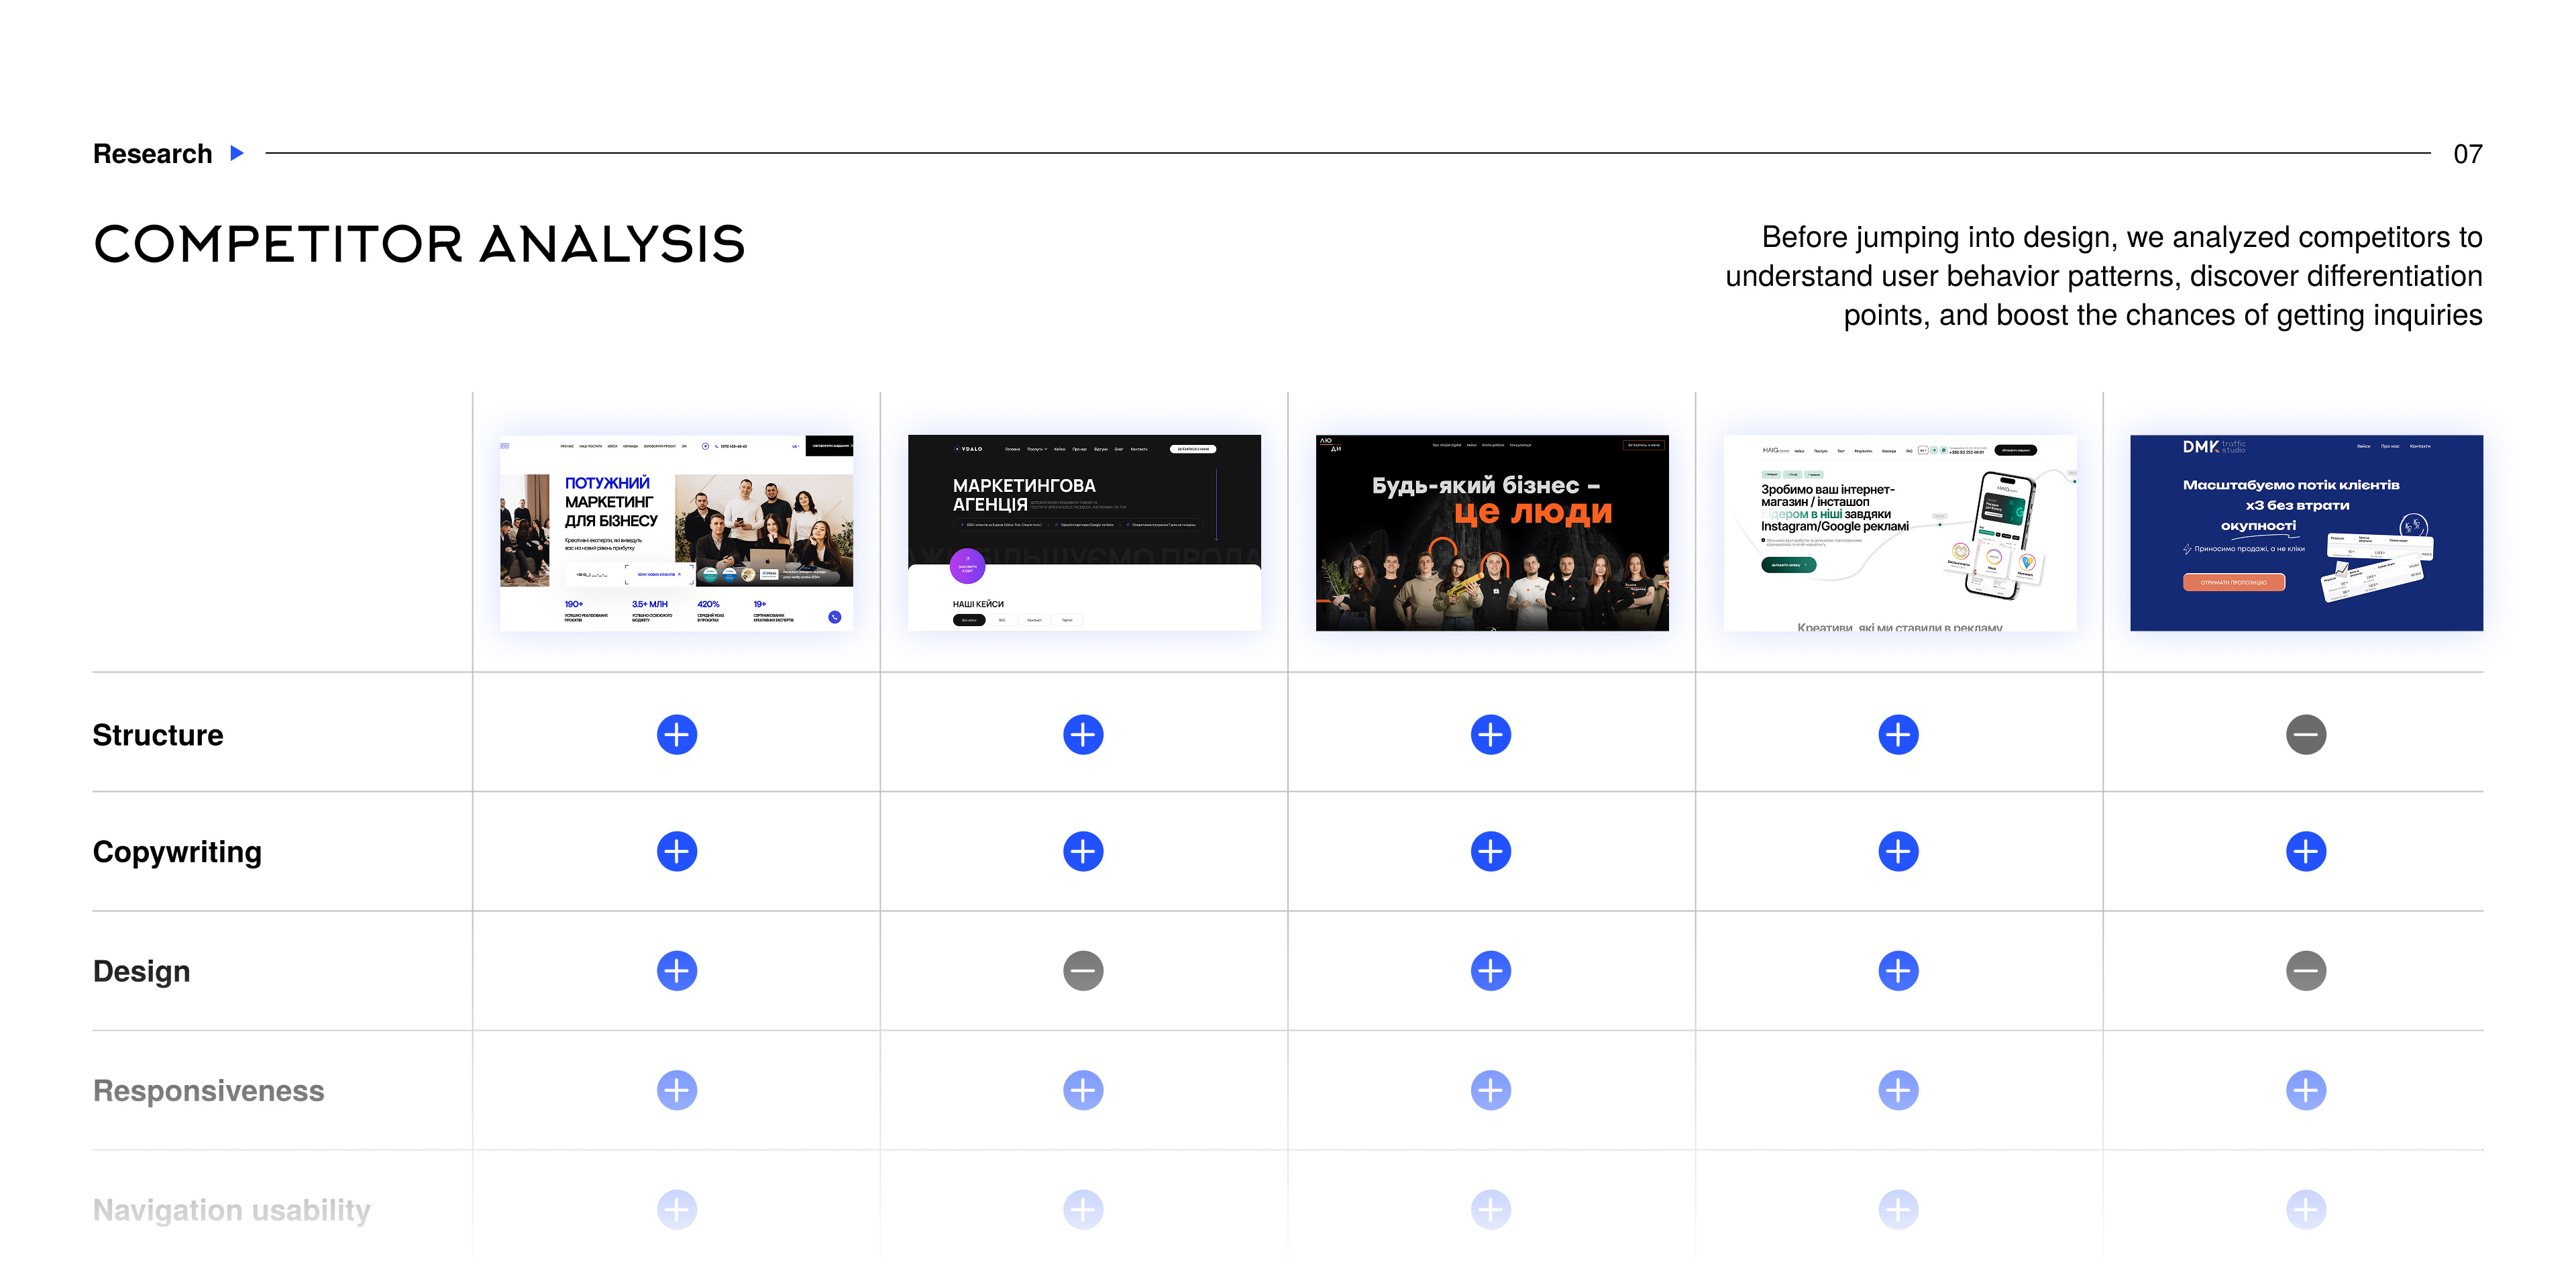
Task: Click Design plus icon in fourth column
Action: (1898, 971)
